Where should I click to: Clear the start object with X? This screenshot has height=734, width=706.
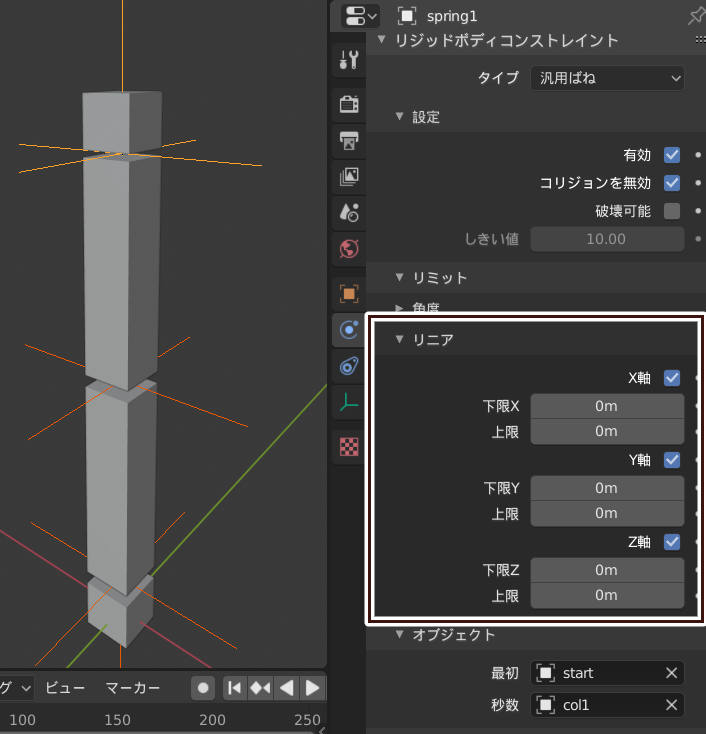671,673
